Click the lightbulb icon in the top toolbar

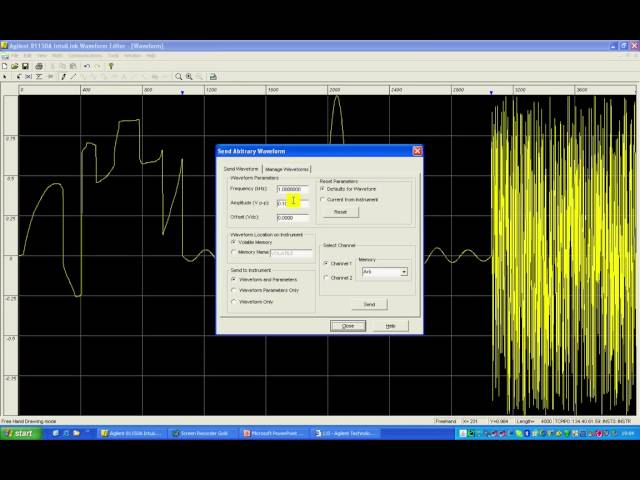(x=111, y=66)
